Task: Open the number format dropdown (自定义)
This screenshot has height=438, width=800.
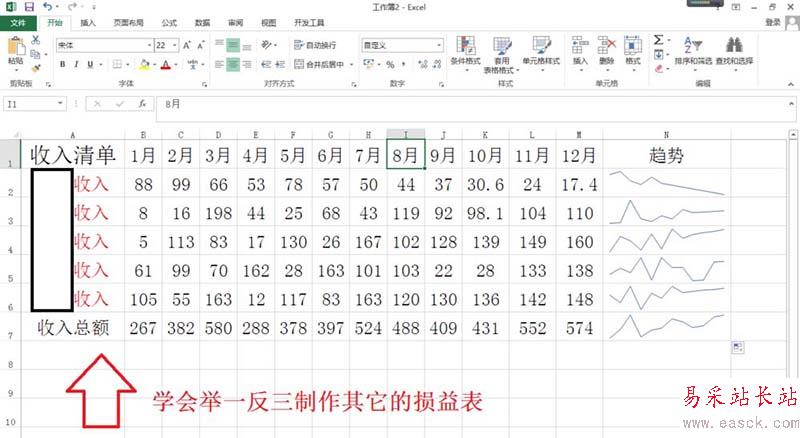Action: (x=439, y=45)
